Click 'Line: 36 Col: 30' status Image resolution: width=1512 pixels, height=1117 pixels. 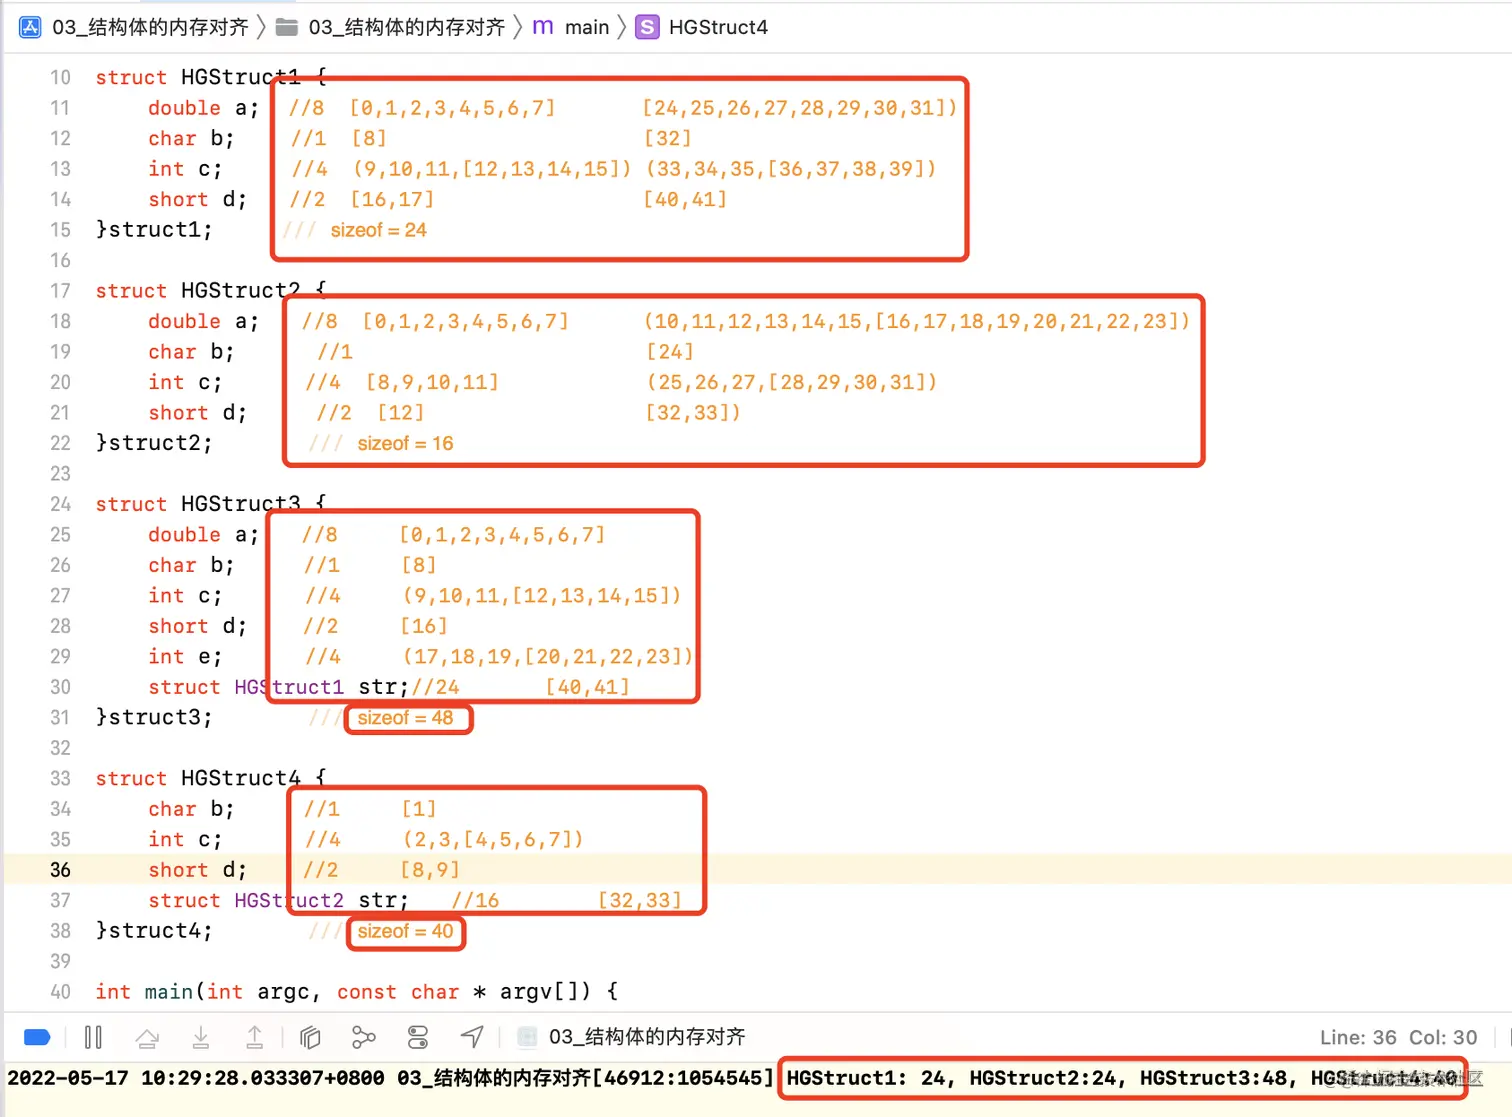[x=1398, y=1037]
